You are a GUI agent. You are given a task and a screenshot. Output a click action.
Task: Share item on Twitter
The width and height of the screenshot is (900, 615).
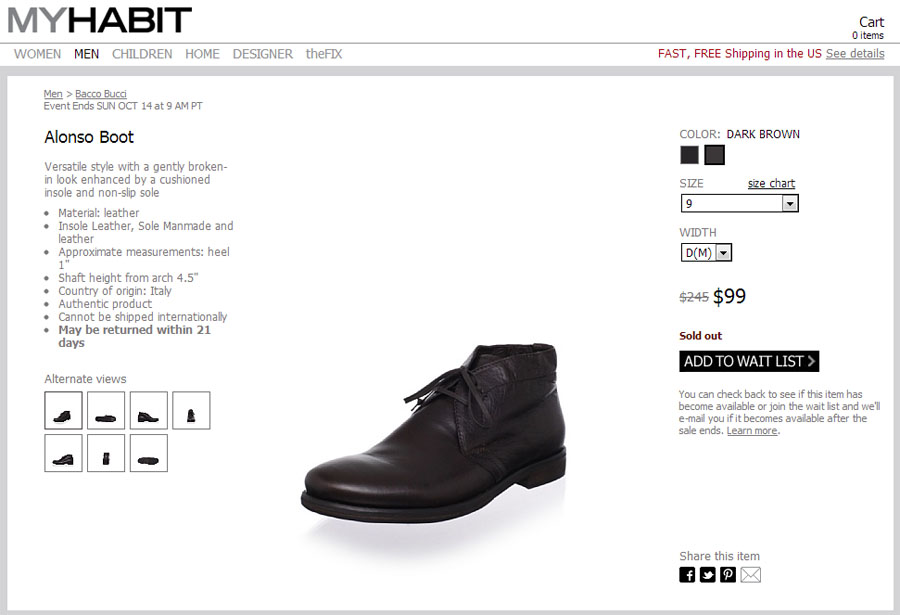(x=707, y=574)
